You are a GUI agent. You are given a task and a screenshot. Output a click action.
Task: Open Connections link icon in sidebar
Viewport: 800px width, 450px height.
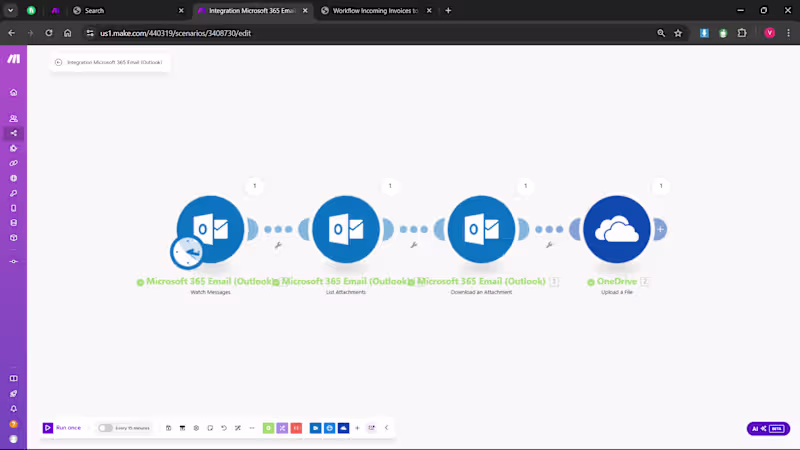pyautogui.click(x=14, y=163)
